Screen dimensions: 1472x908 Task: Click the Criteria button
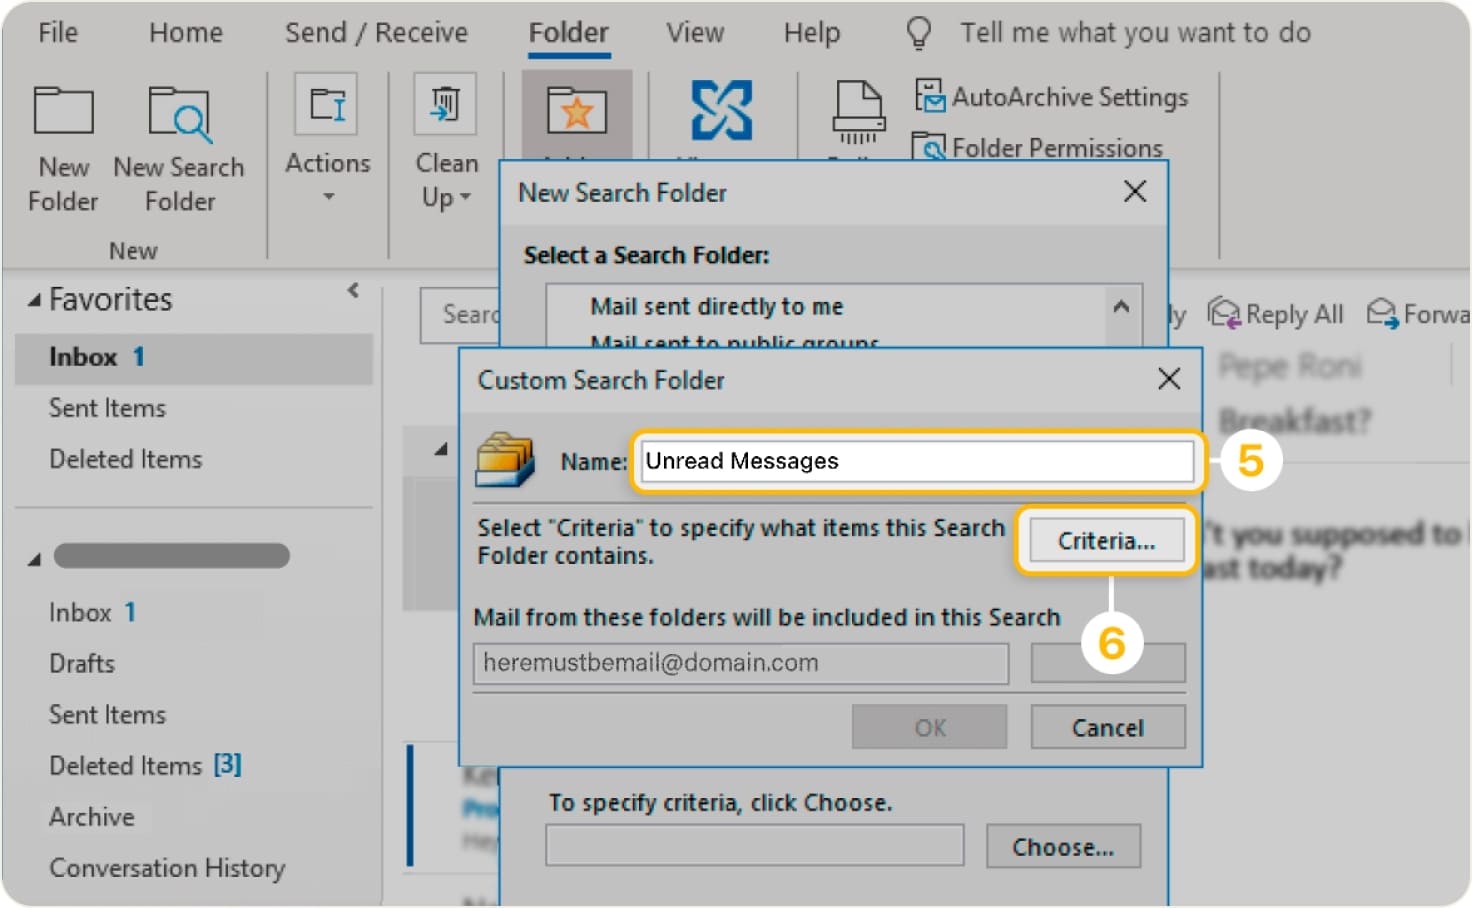[x=1105, y=540]
